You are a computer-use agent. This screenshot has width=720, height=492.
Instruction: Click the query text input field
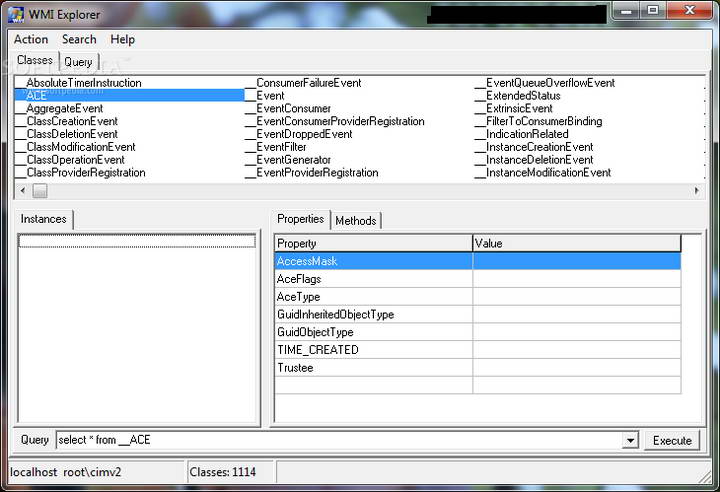[339, 440]
